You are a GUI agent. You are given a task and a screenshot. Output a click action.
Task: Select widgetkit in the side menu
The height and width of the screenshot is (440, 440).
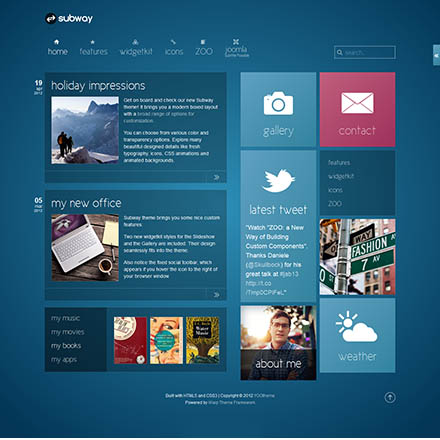click(341, 176)
